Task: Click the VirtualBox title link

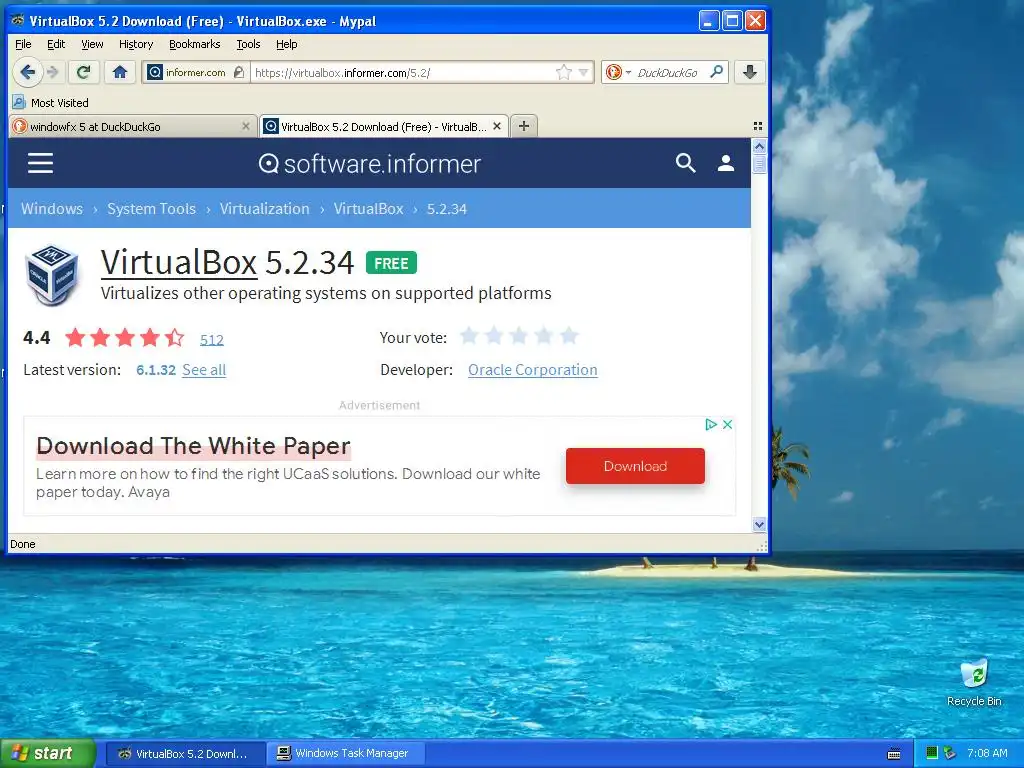Action: pos(179,262)
